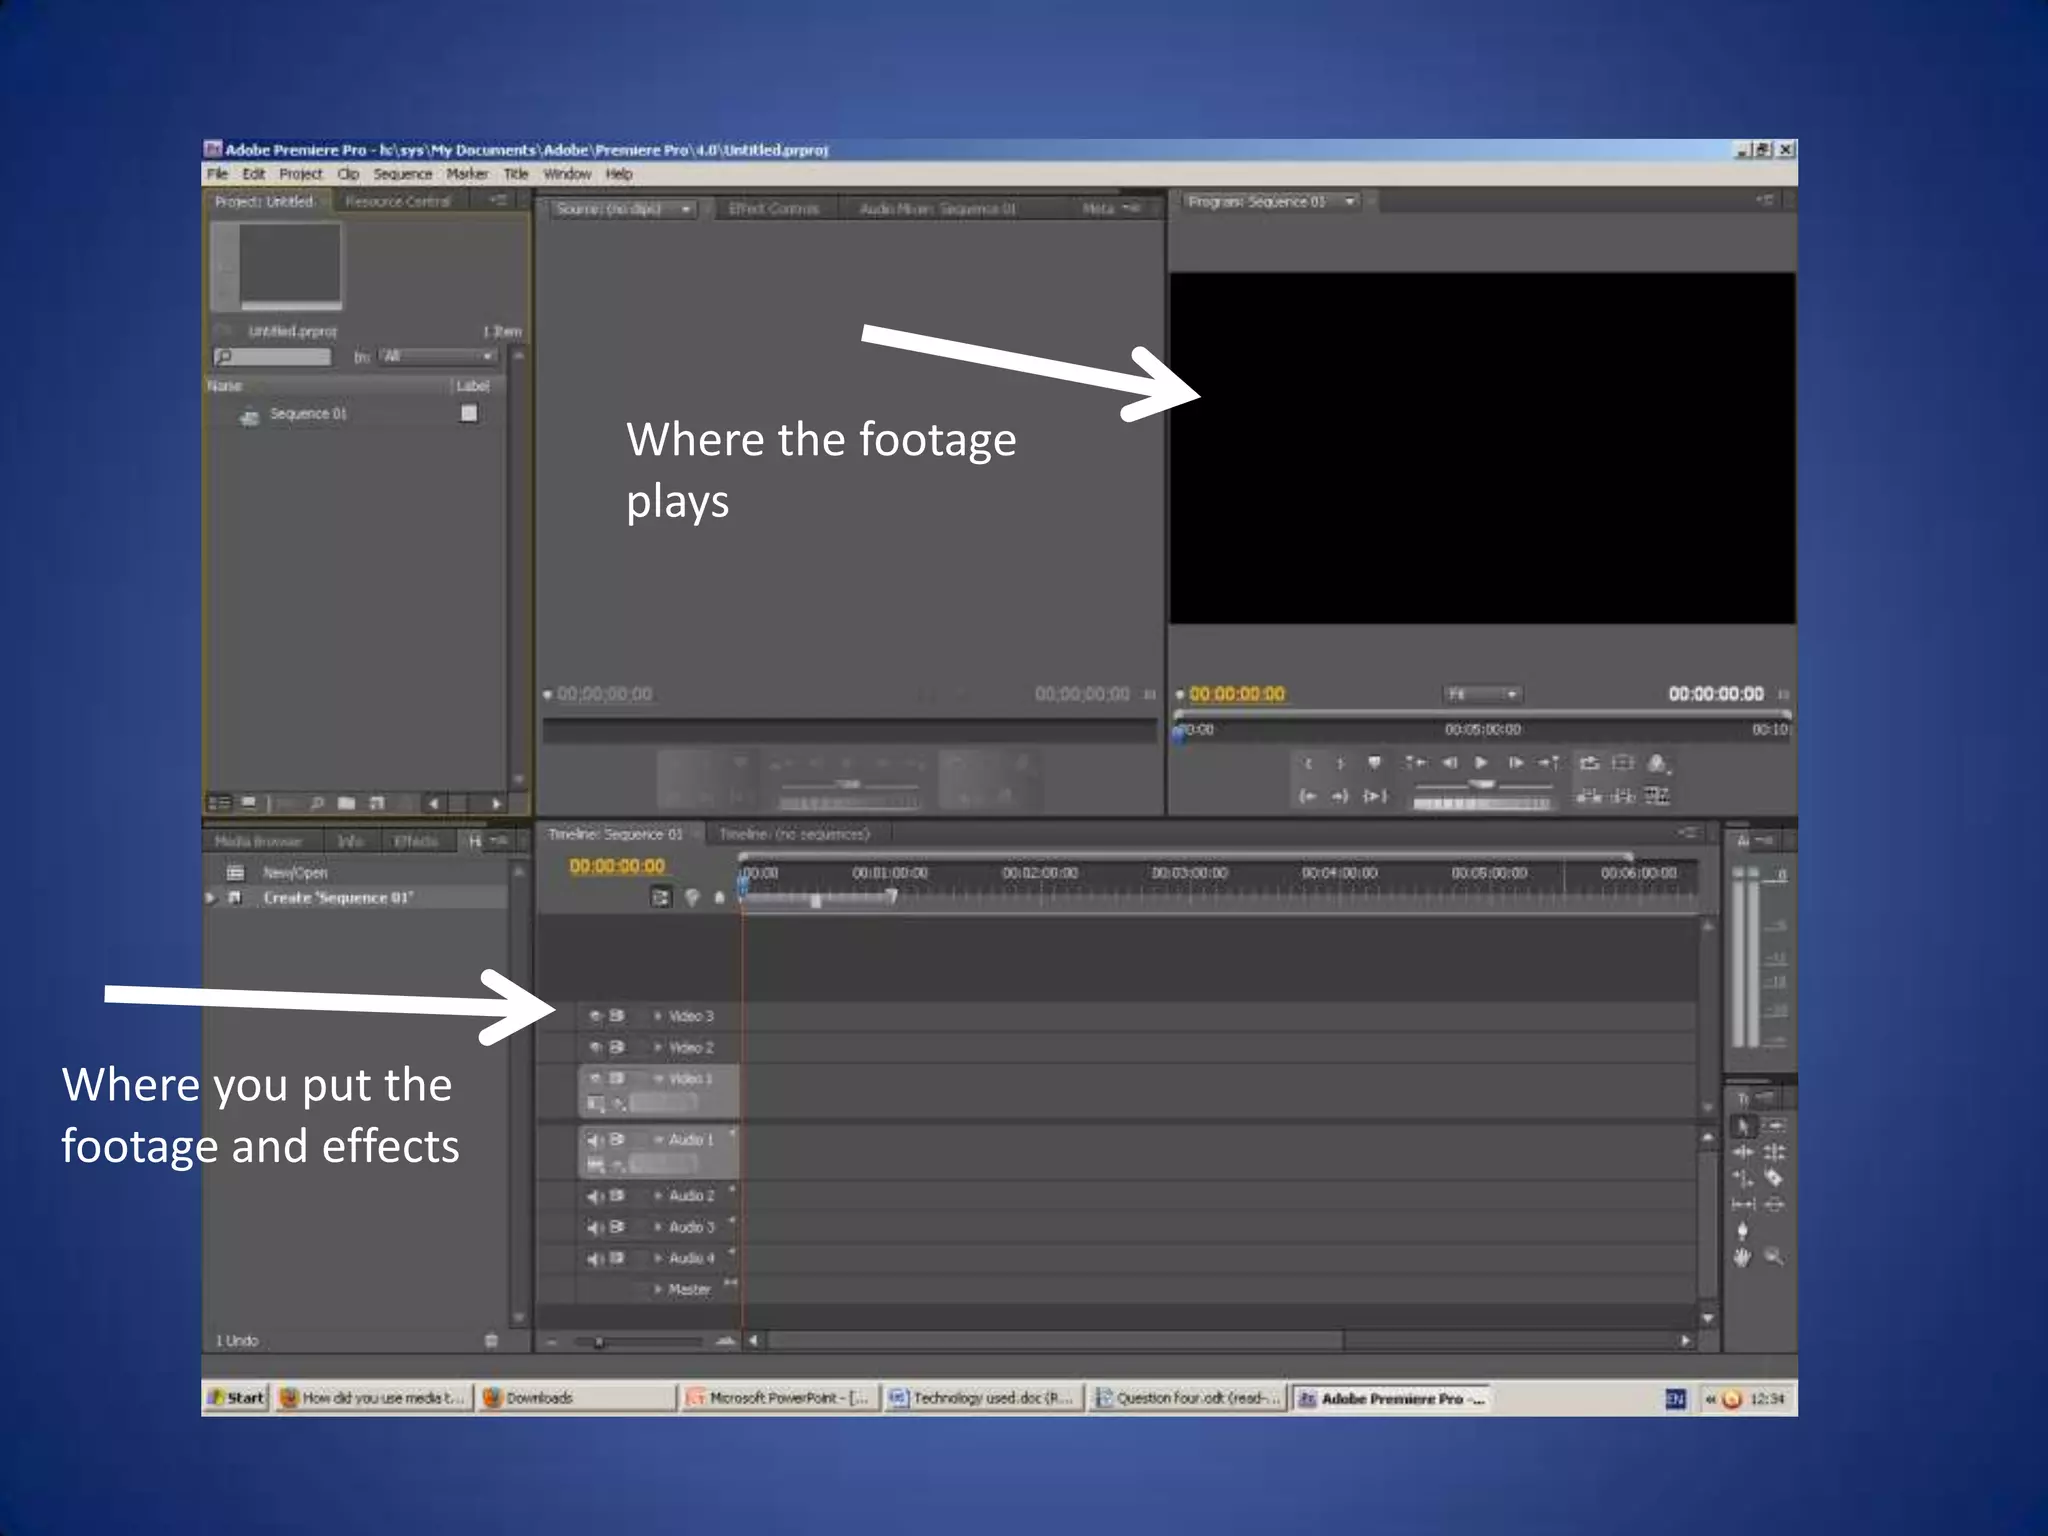This screenshot has height=1536, width=2048.
Task: Go to next edit point in Program monitor
Action: [1549, 763]
